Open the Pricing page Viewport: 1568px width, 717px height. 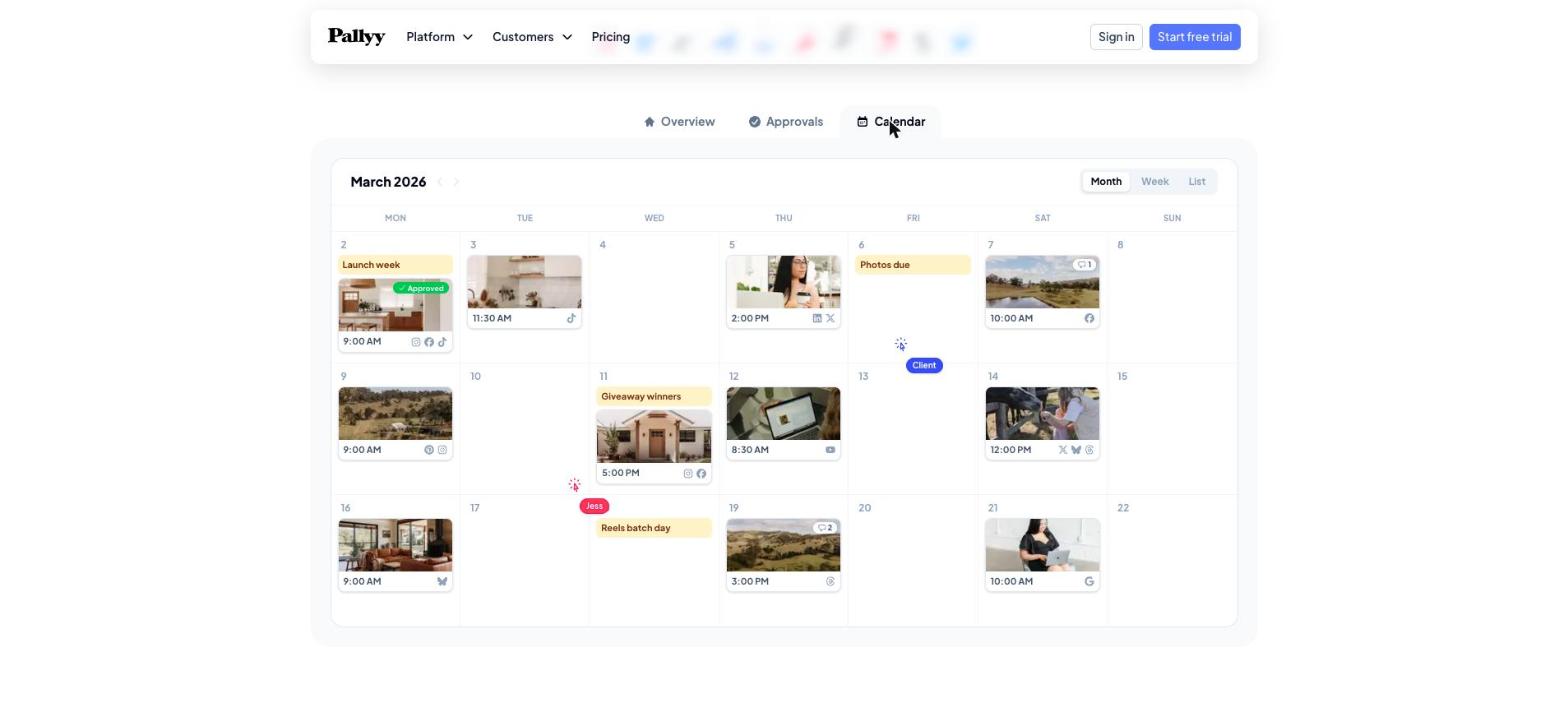click(x=611, y=37)
